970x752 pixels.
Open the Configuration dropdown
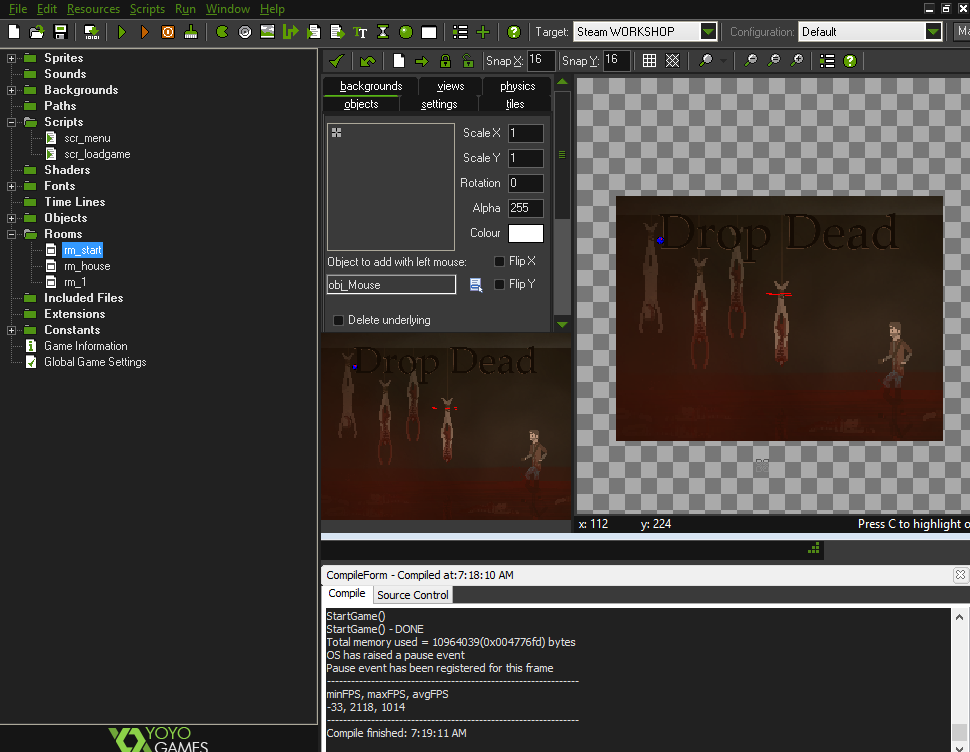(933, 32)
